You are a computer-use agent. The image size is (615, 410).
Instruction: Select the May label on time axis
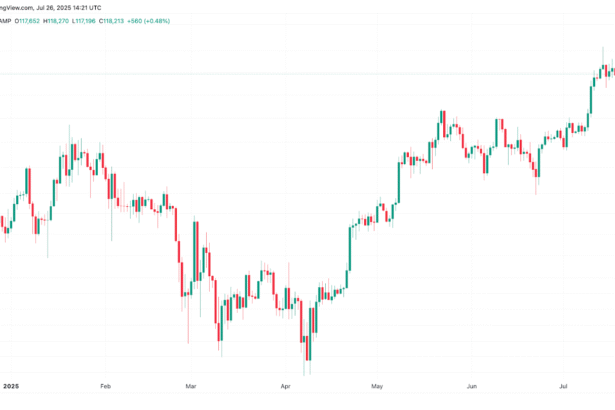click(x=377, y=383)
